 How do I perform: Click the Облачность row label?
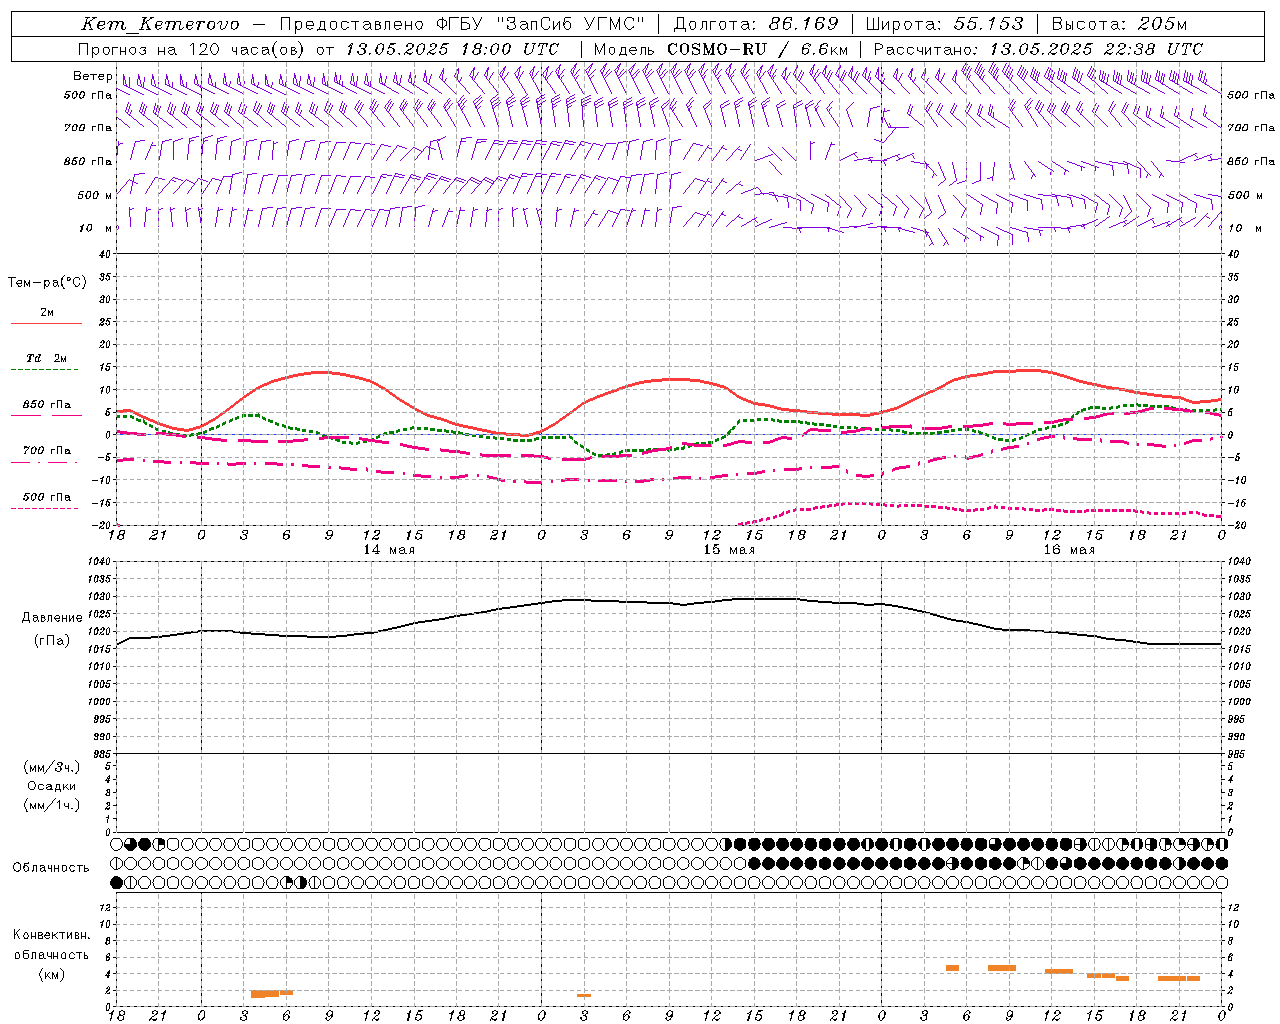(51, 867)
